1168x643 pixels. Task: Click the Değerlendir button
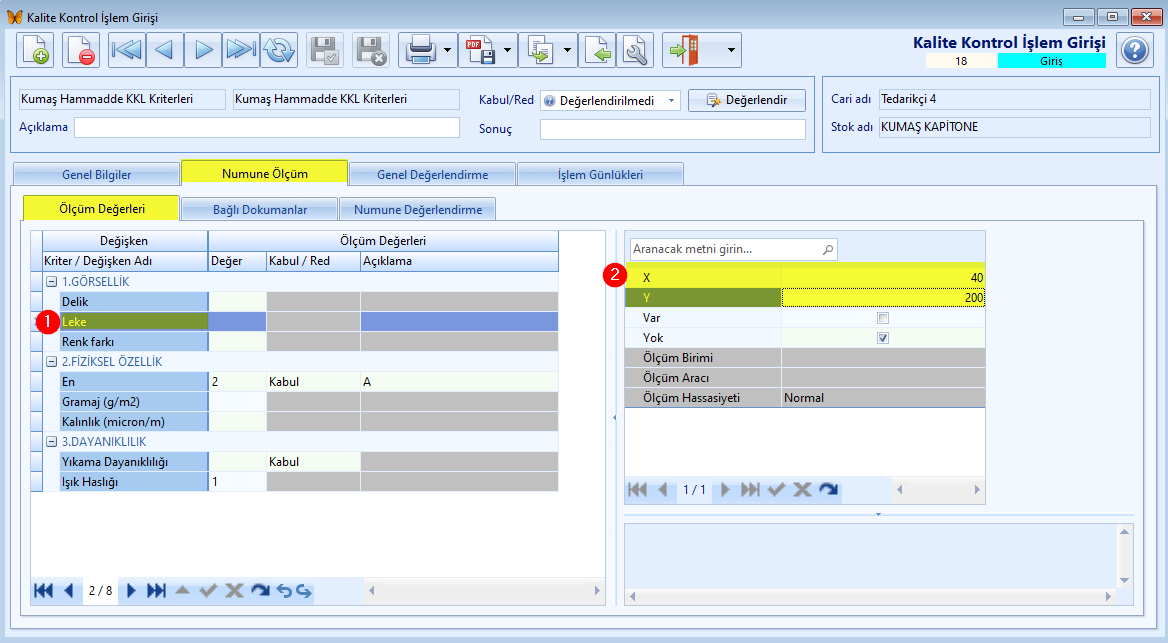click(746, 101)
